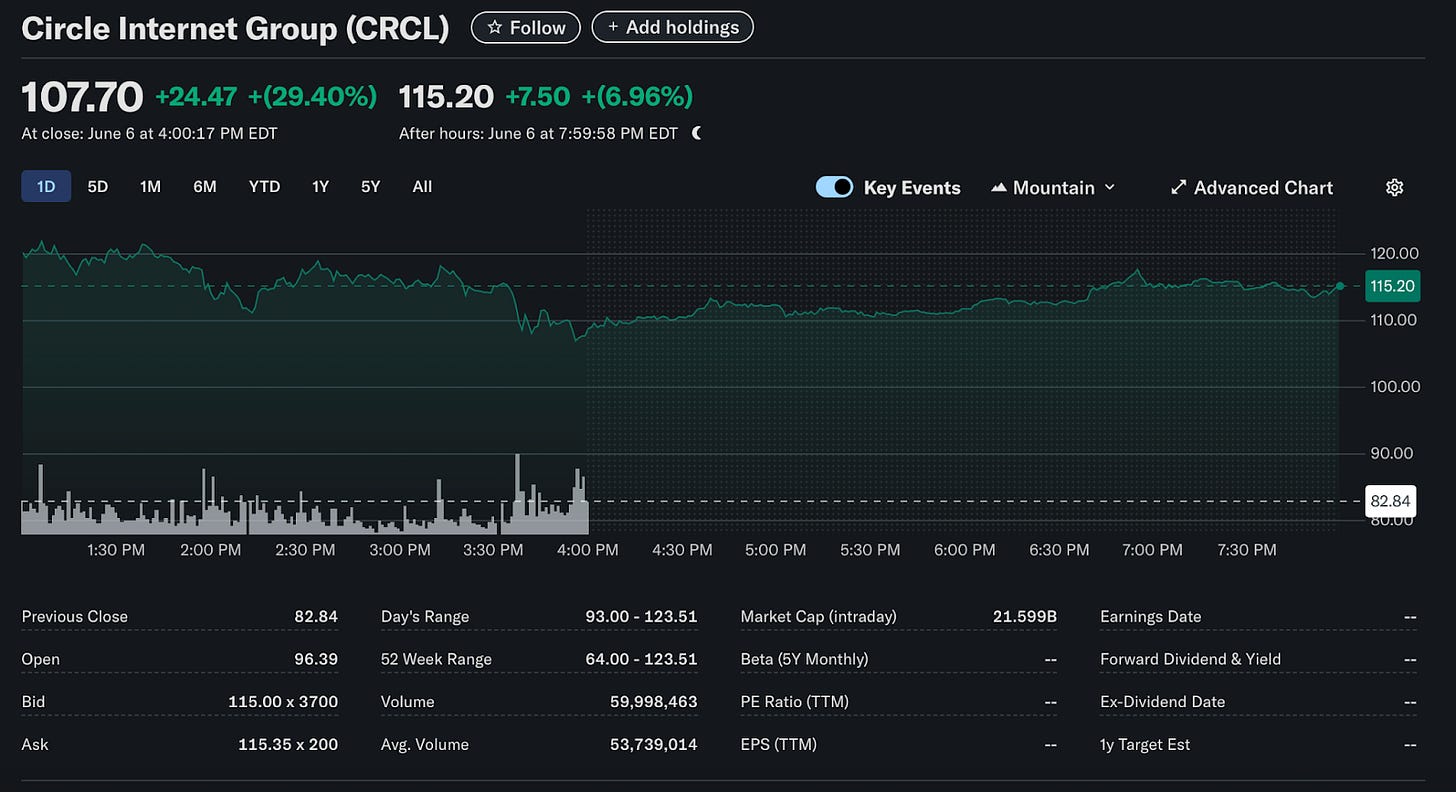
Task: Click the 1y Target Est label
Action: [1145, 744]
